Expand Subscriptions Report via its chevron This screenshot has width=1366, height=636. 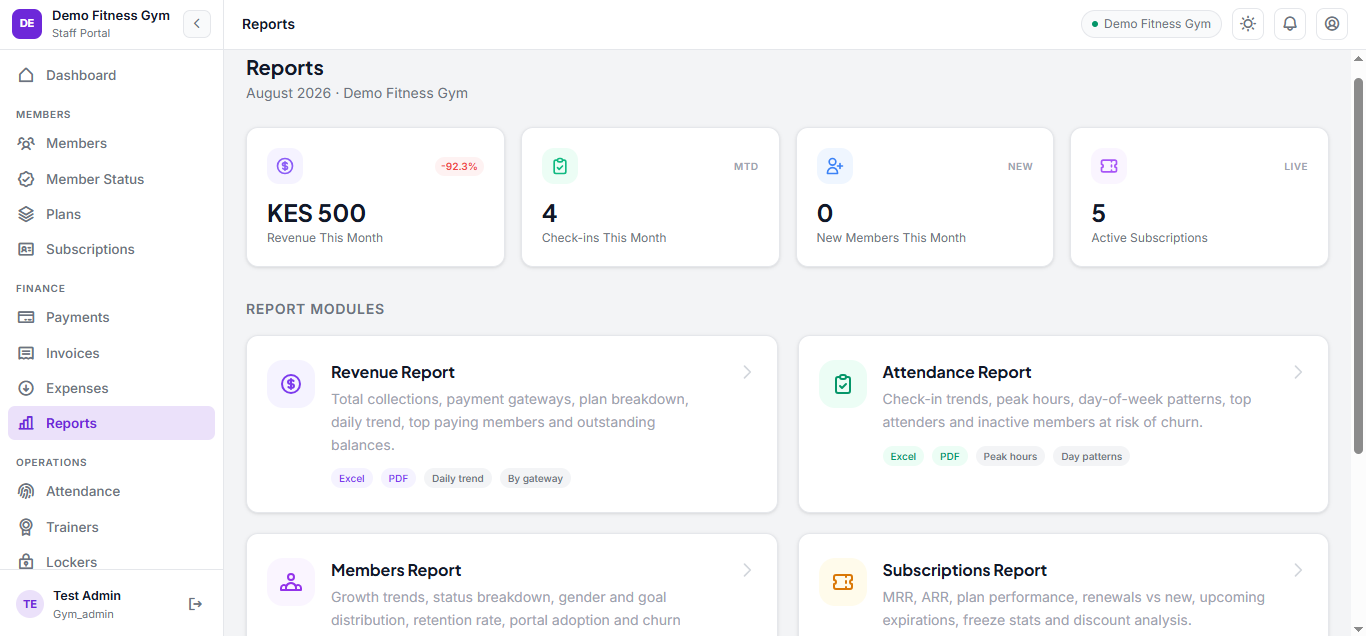1298,570
